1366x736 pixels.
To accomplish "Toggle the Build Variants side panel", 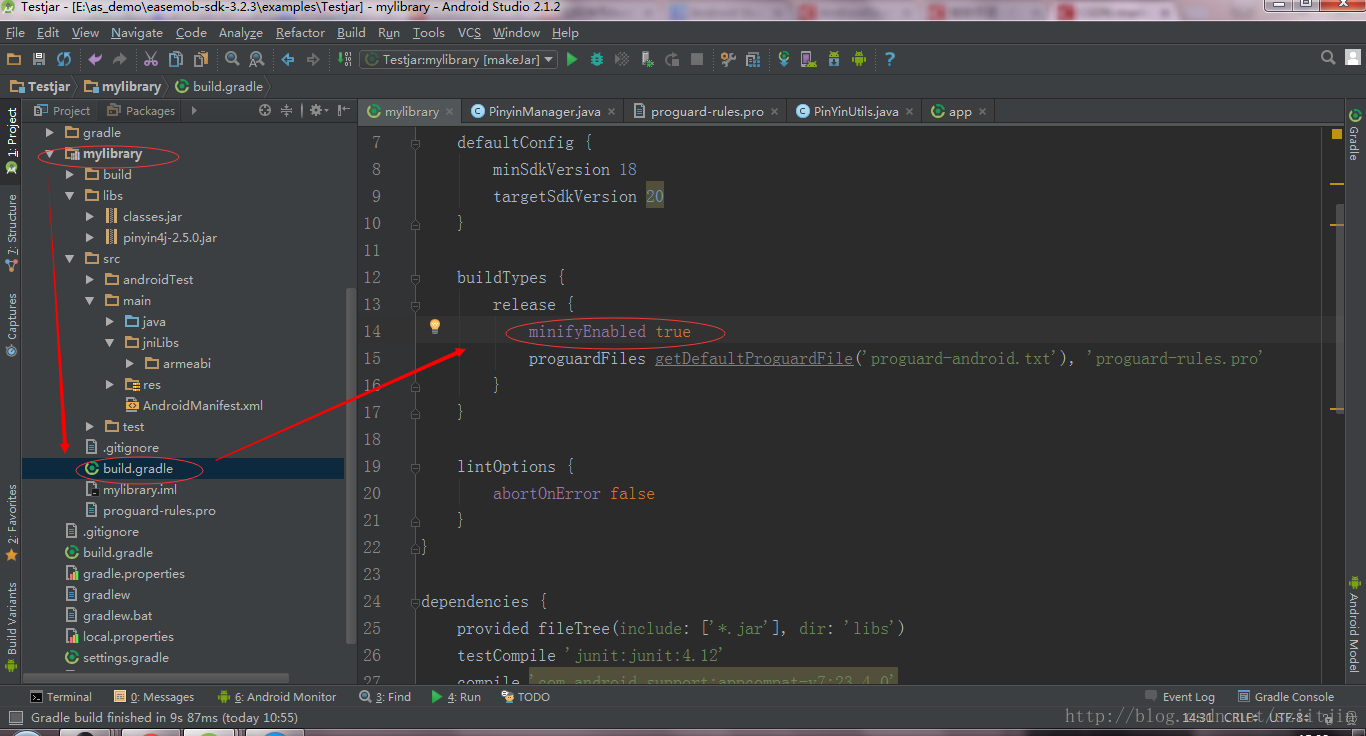I will click(12, 626).
